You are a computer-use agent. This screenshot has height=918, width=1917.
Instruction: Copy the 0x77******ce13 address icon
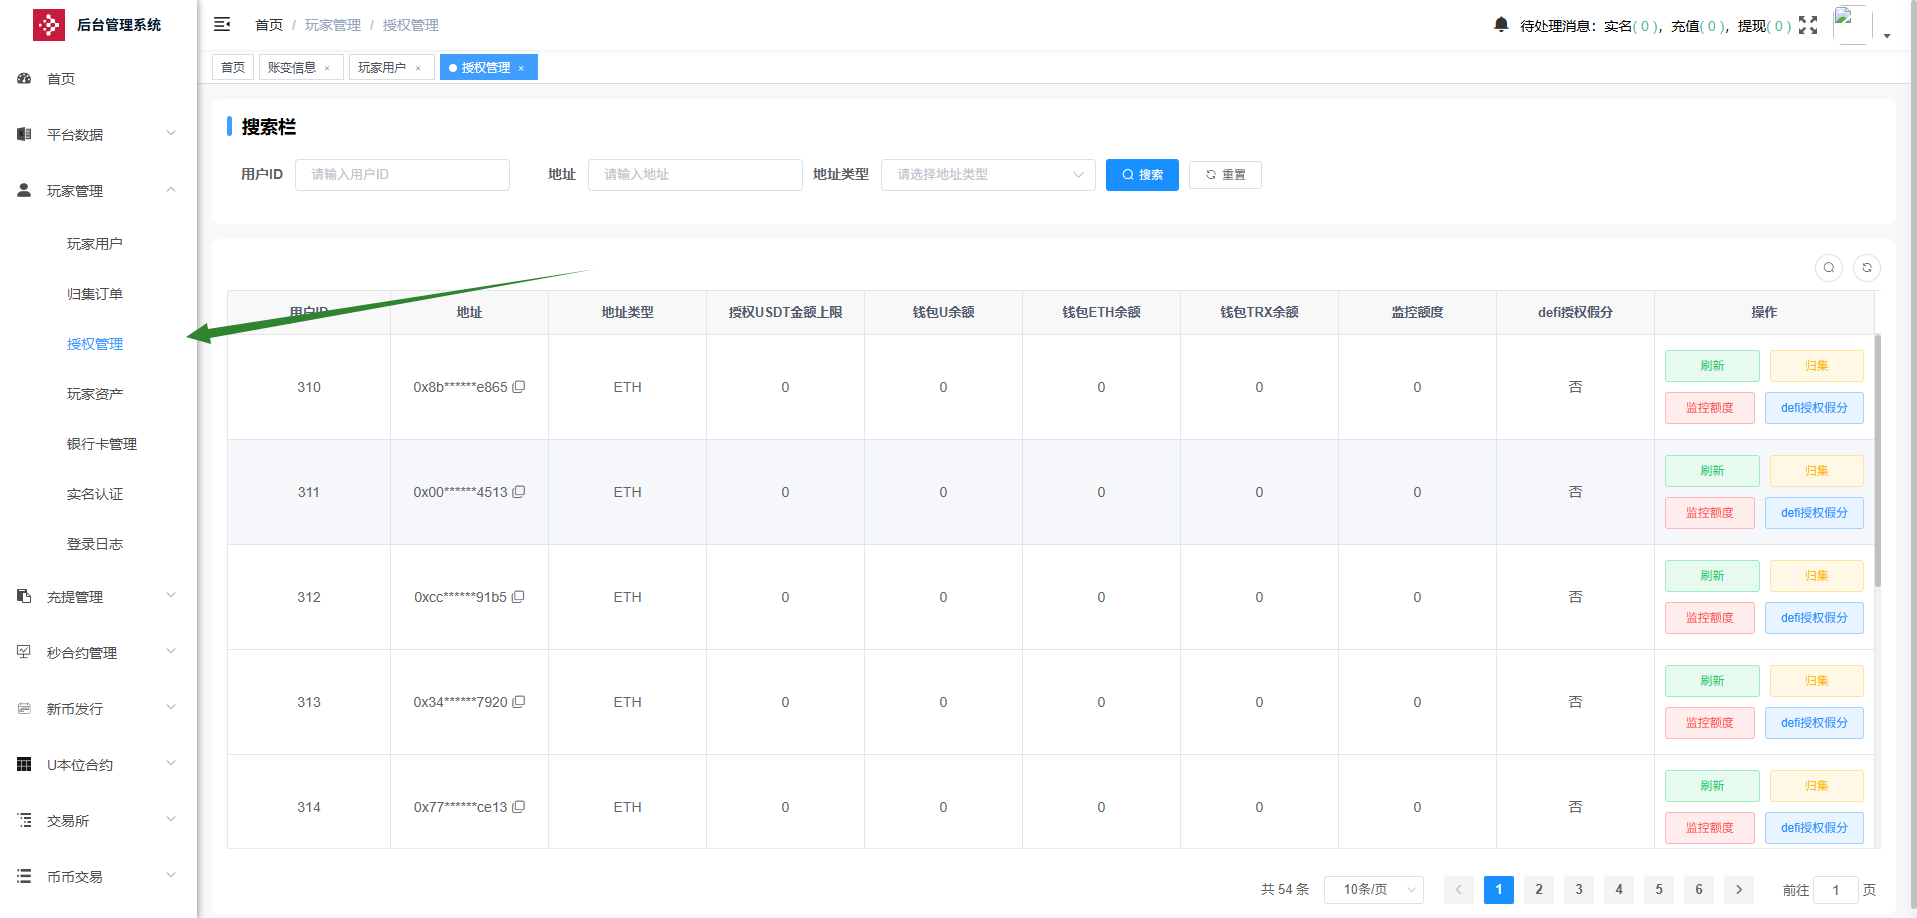point(519,807)
